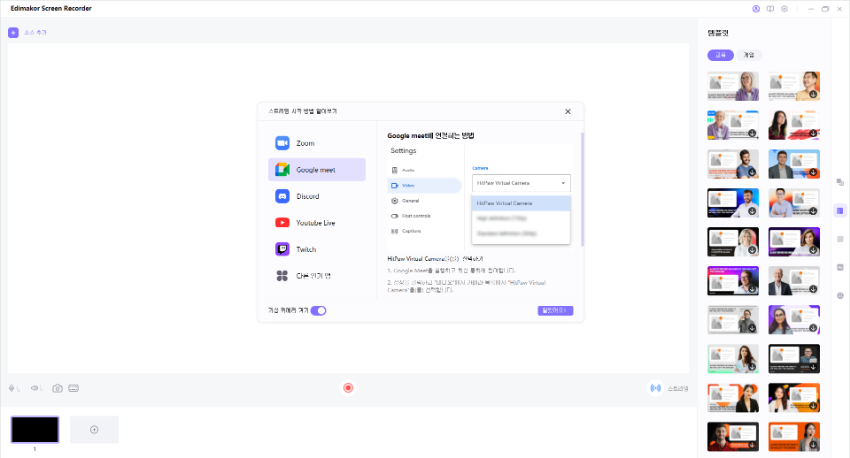Click the overlapping squares icon in right sidebar
Screen dimensions: 850x458
(x=840, y=182)
